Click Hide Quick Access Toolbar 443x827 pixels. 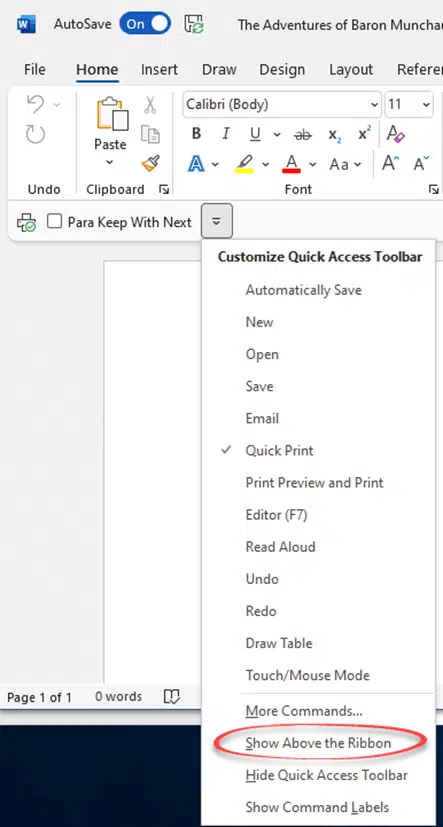326,775
